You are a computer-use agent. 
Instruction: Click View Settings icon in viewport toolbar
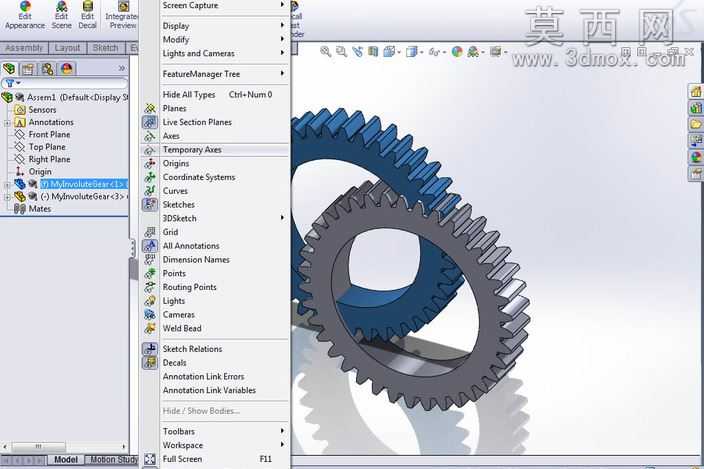click(x=496, y=52)
